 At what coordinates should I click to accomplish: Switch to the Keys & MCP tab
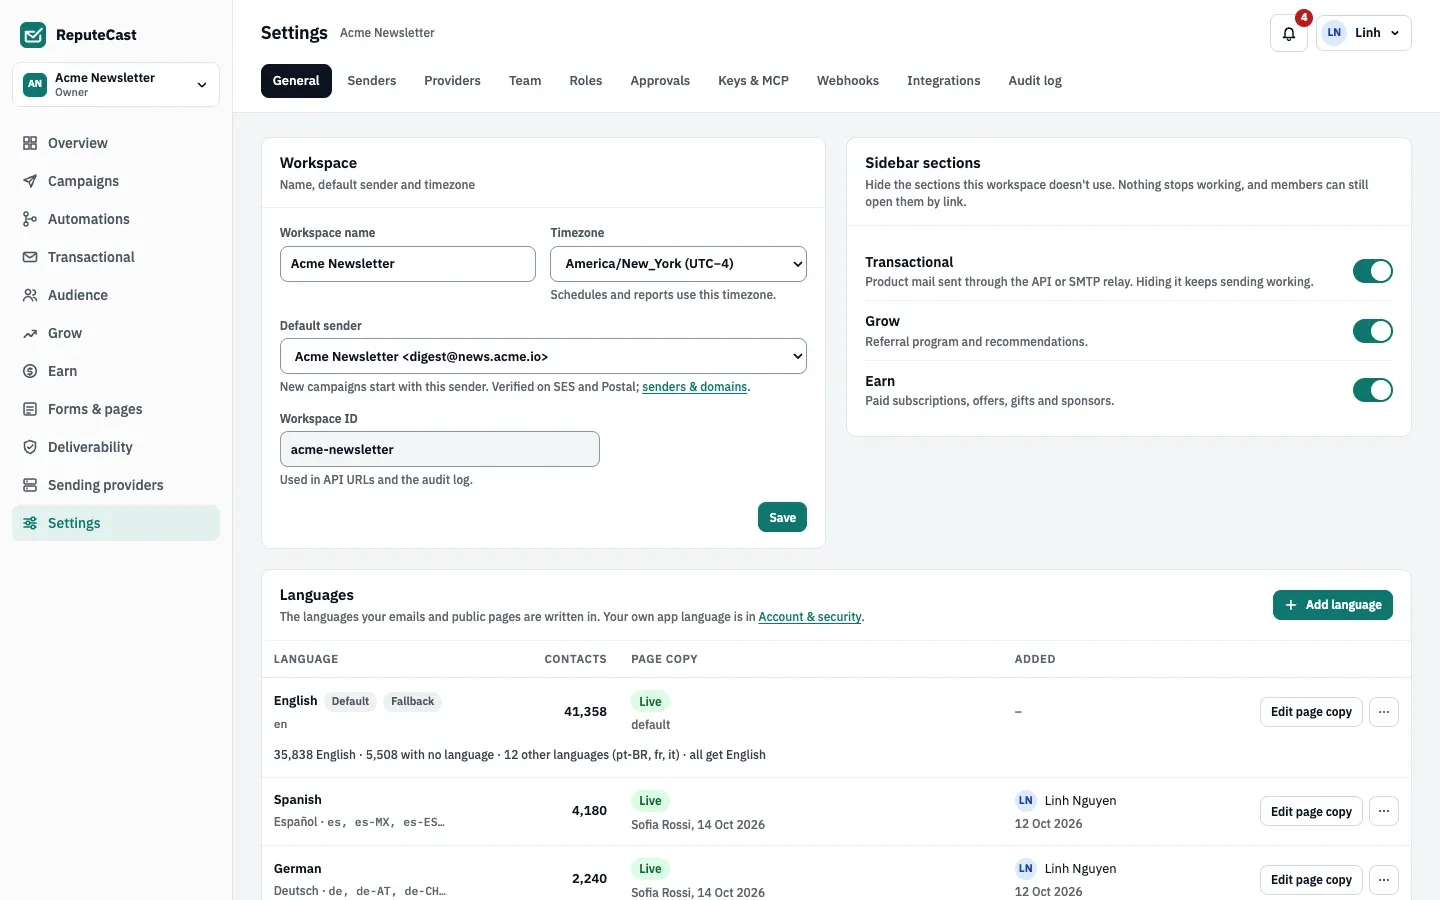753,81
